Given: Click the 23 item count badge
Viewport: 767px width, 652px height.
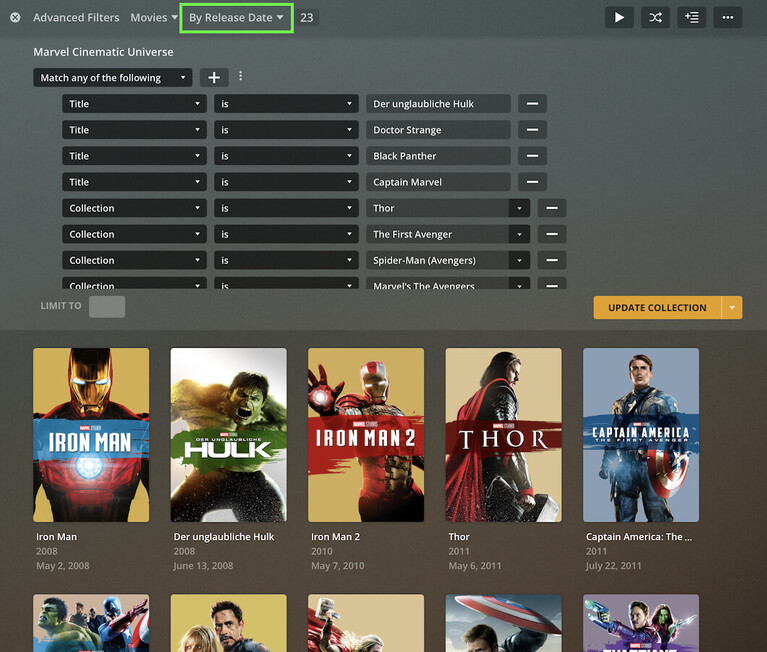Looking at the screenshot, I should tap(307, 18).
